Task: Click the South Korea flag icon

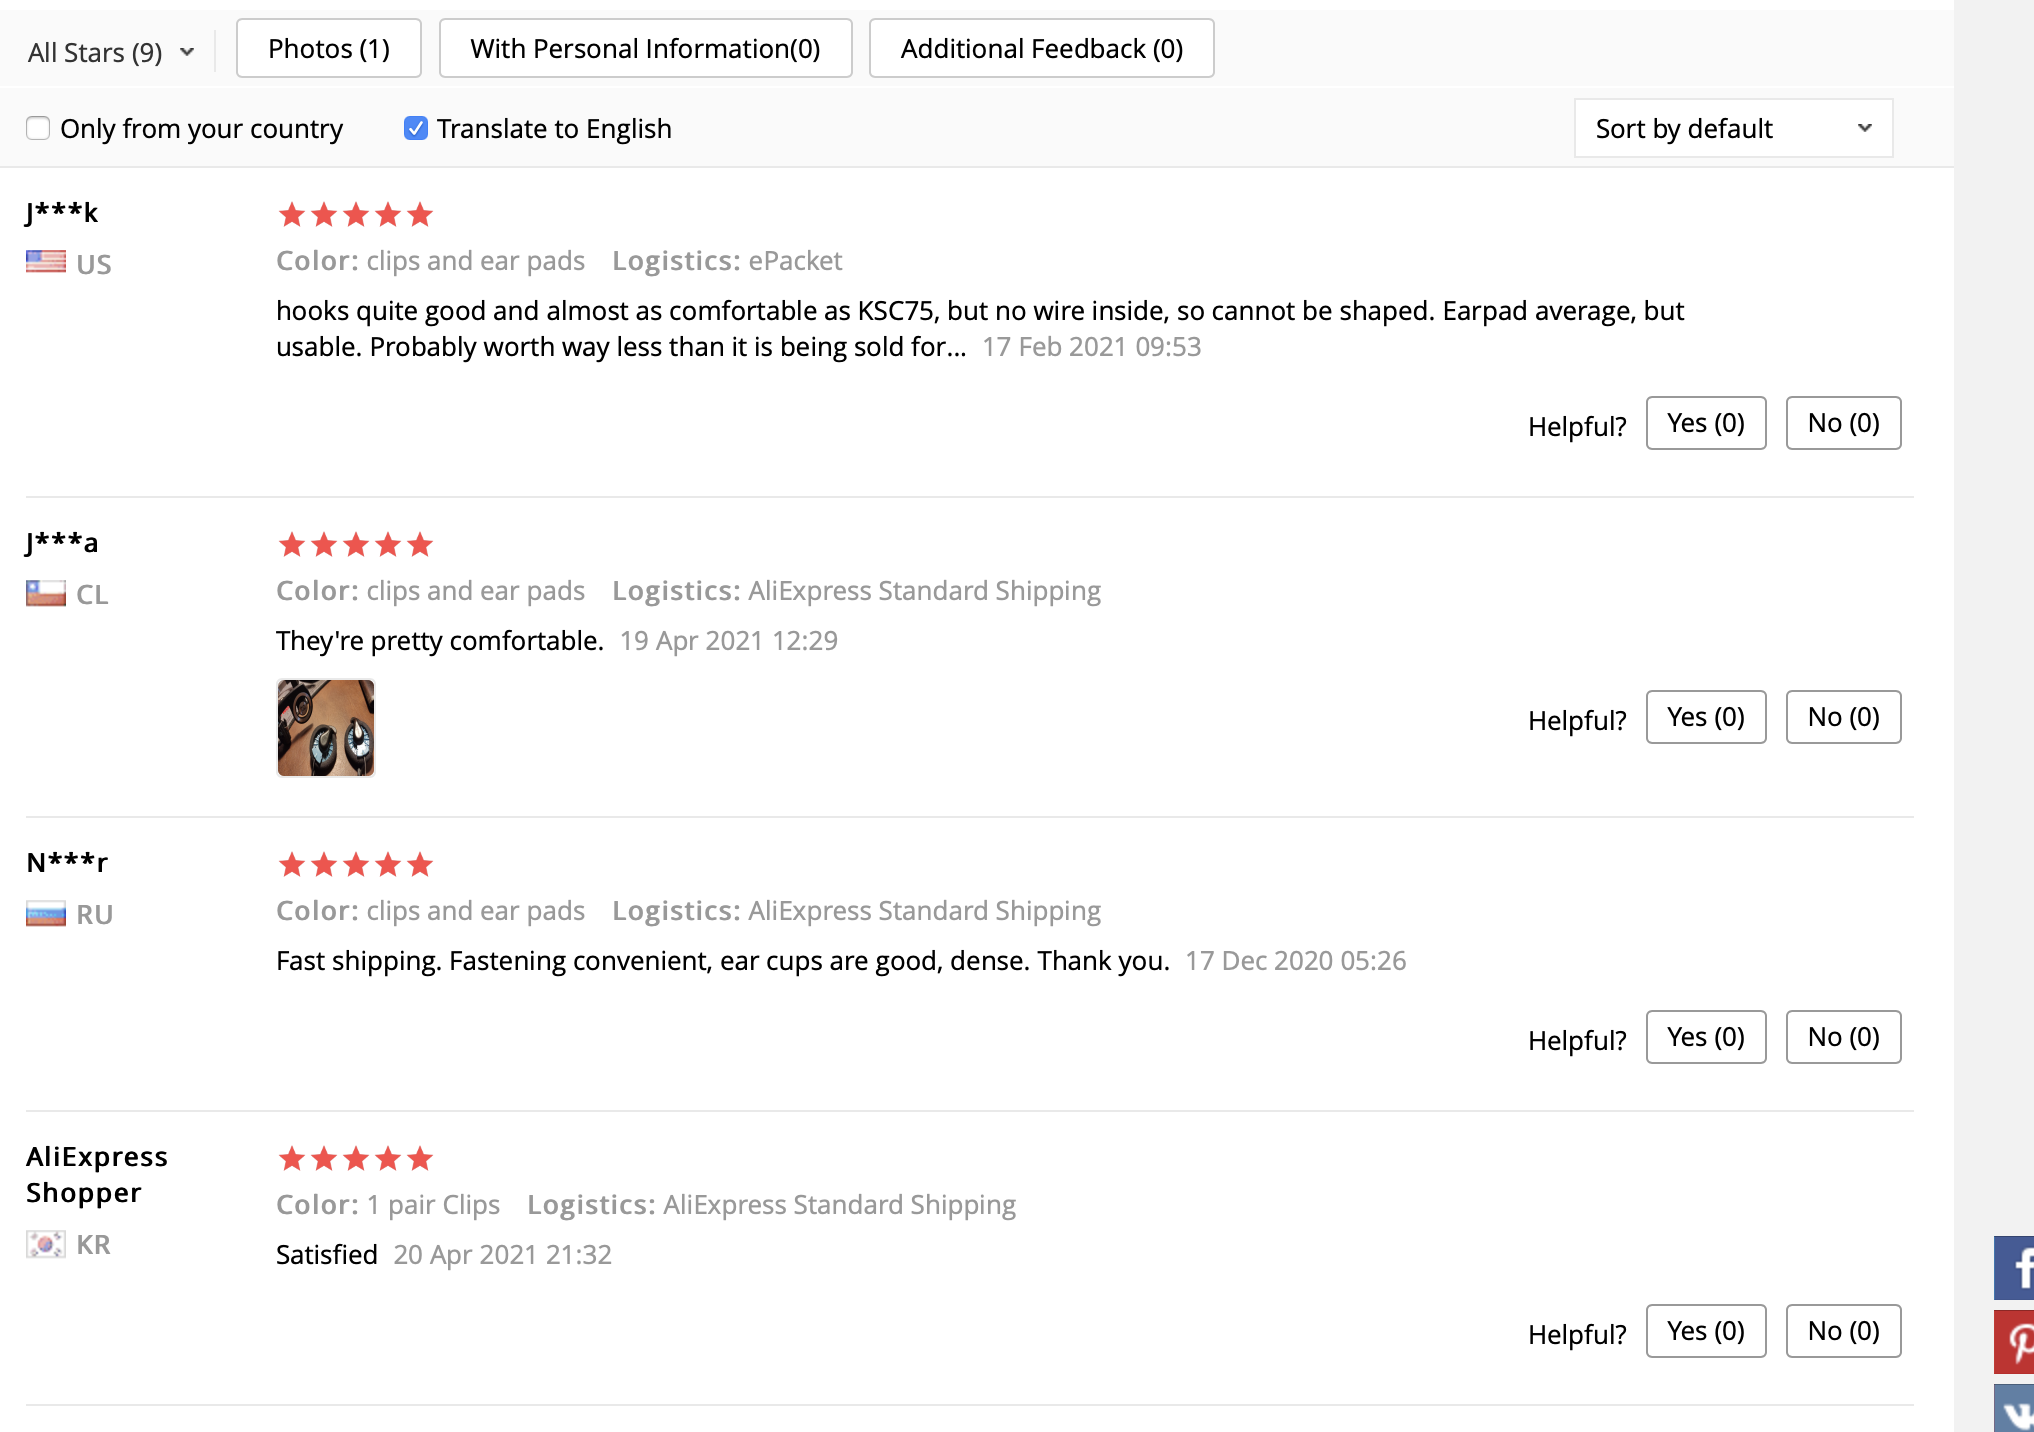Action: coord(46,1244)
